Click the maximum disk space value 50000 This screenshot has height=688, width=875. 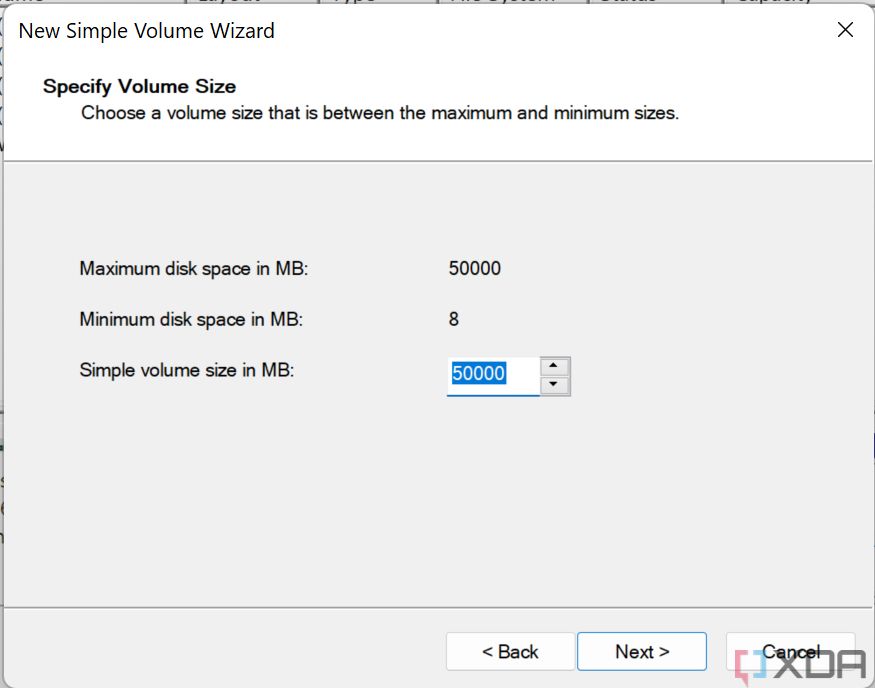pyautogui.click(x=475, y=268)
